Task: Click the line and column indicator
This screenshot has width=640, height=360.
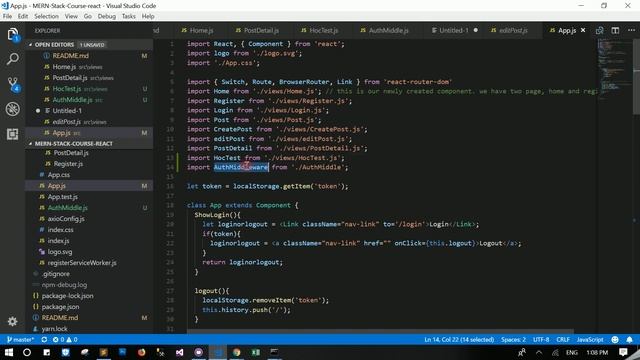Action: click(x=459, y=340)
